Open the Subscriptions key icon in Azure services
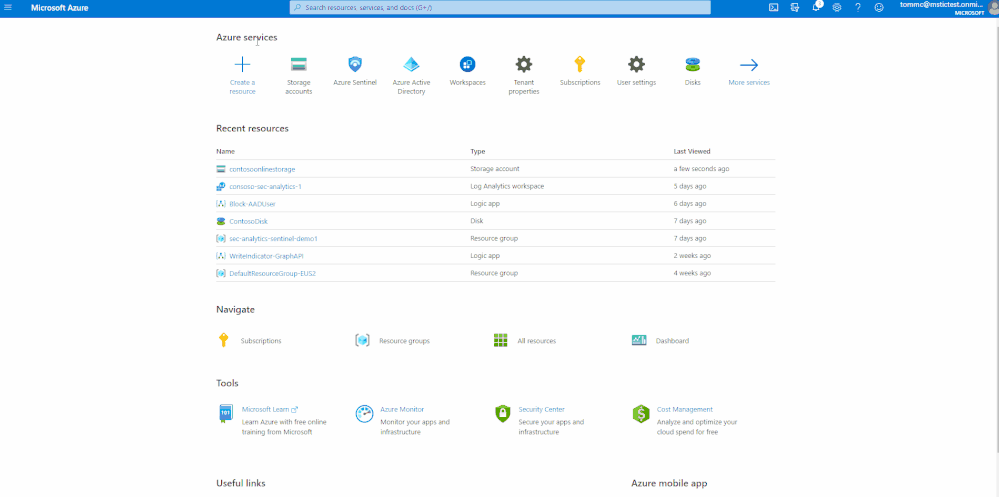This screenshot has width=999, height=497. (x=580, y=64)
